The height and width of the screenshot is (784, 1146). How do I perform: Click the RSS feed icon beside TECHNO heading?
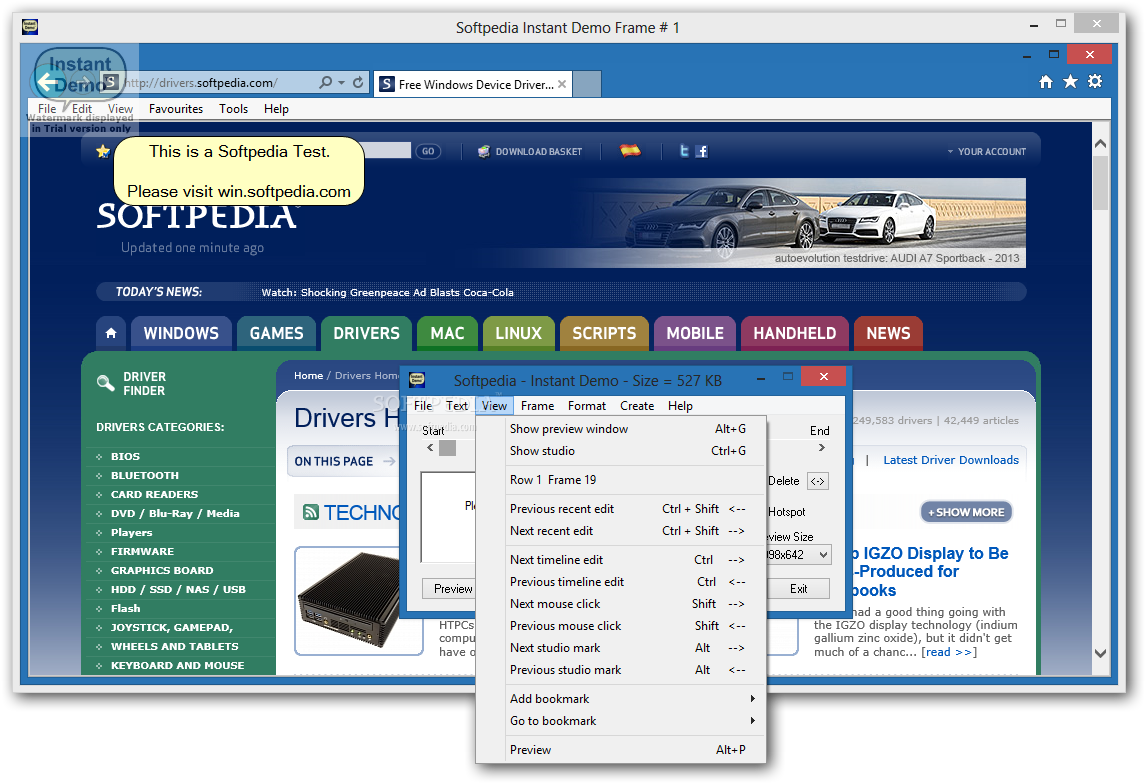311,512
